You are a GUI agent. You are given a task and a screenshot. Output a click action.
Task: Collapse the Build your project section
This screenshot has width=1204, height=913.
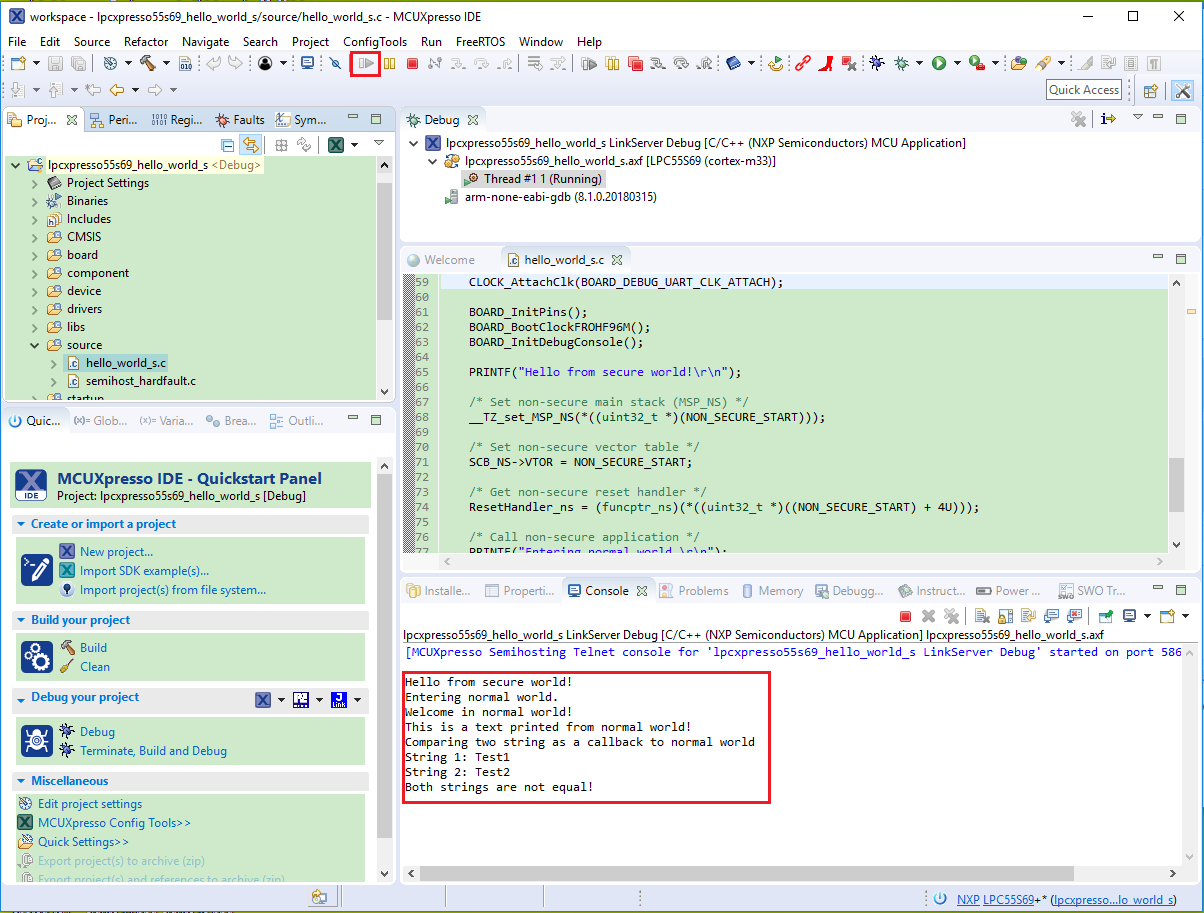(22, 620)
